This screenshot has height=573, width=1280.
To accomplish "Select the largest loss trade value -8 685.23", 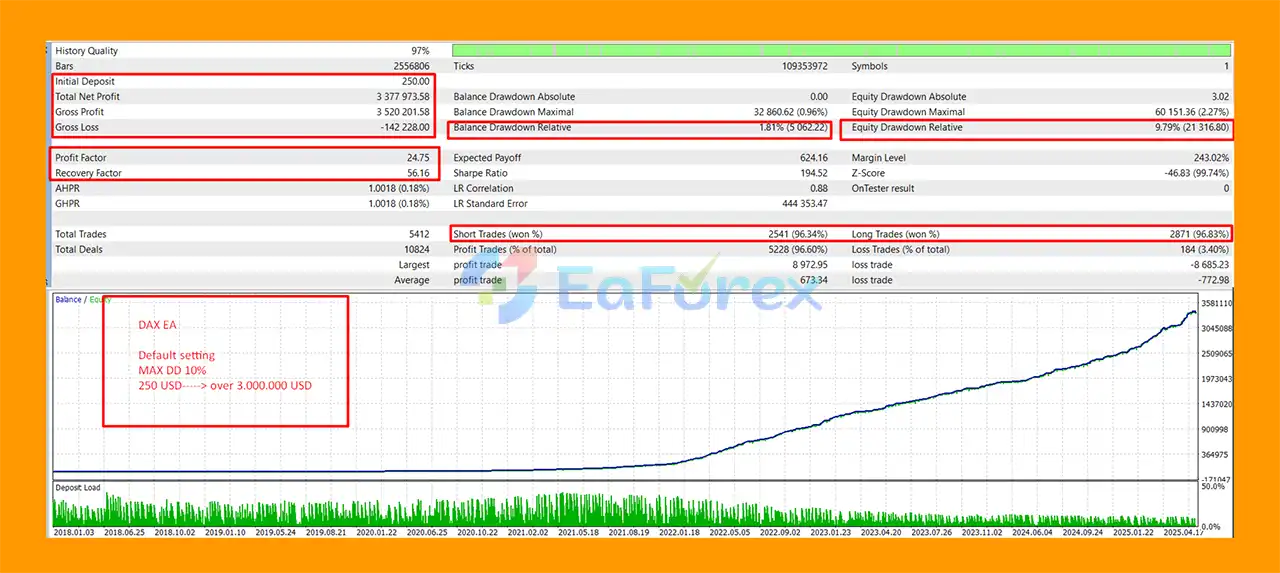I will click(1211, 265).
